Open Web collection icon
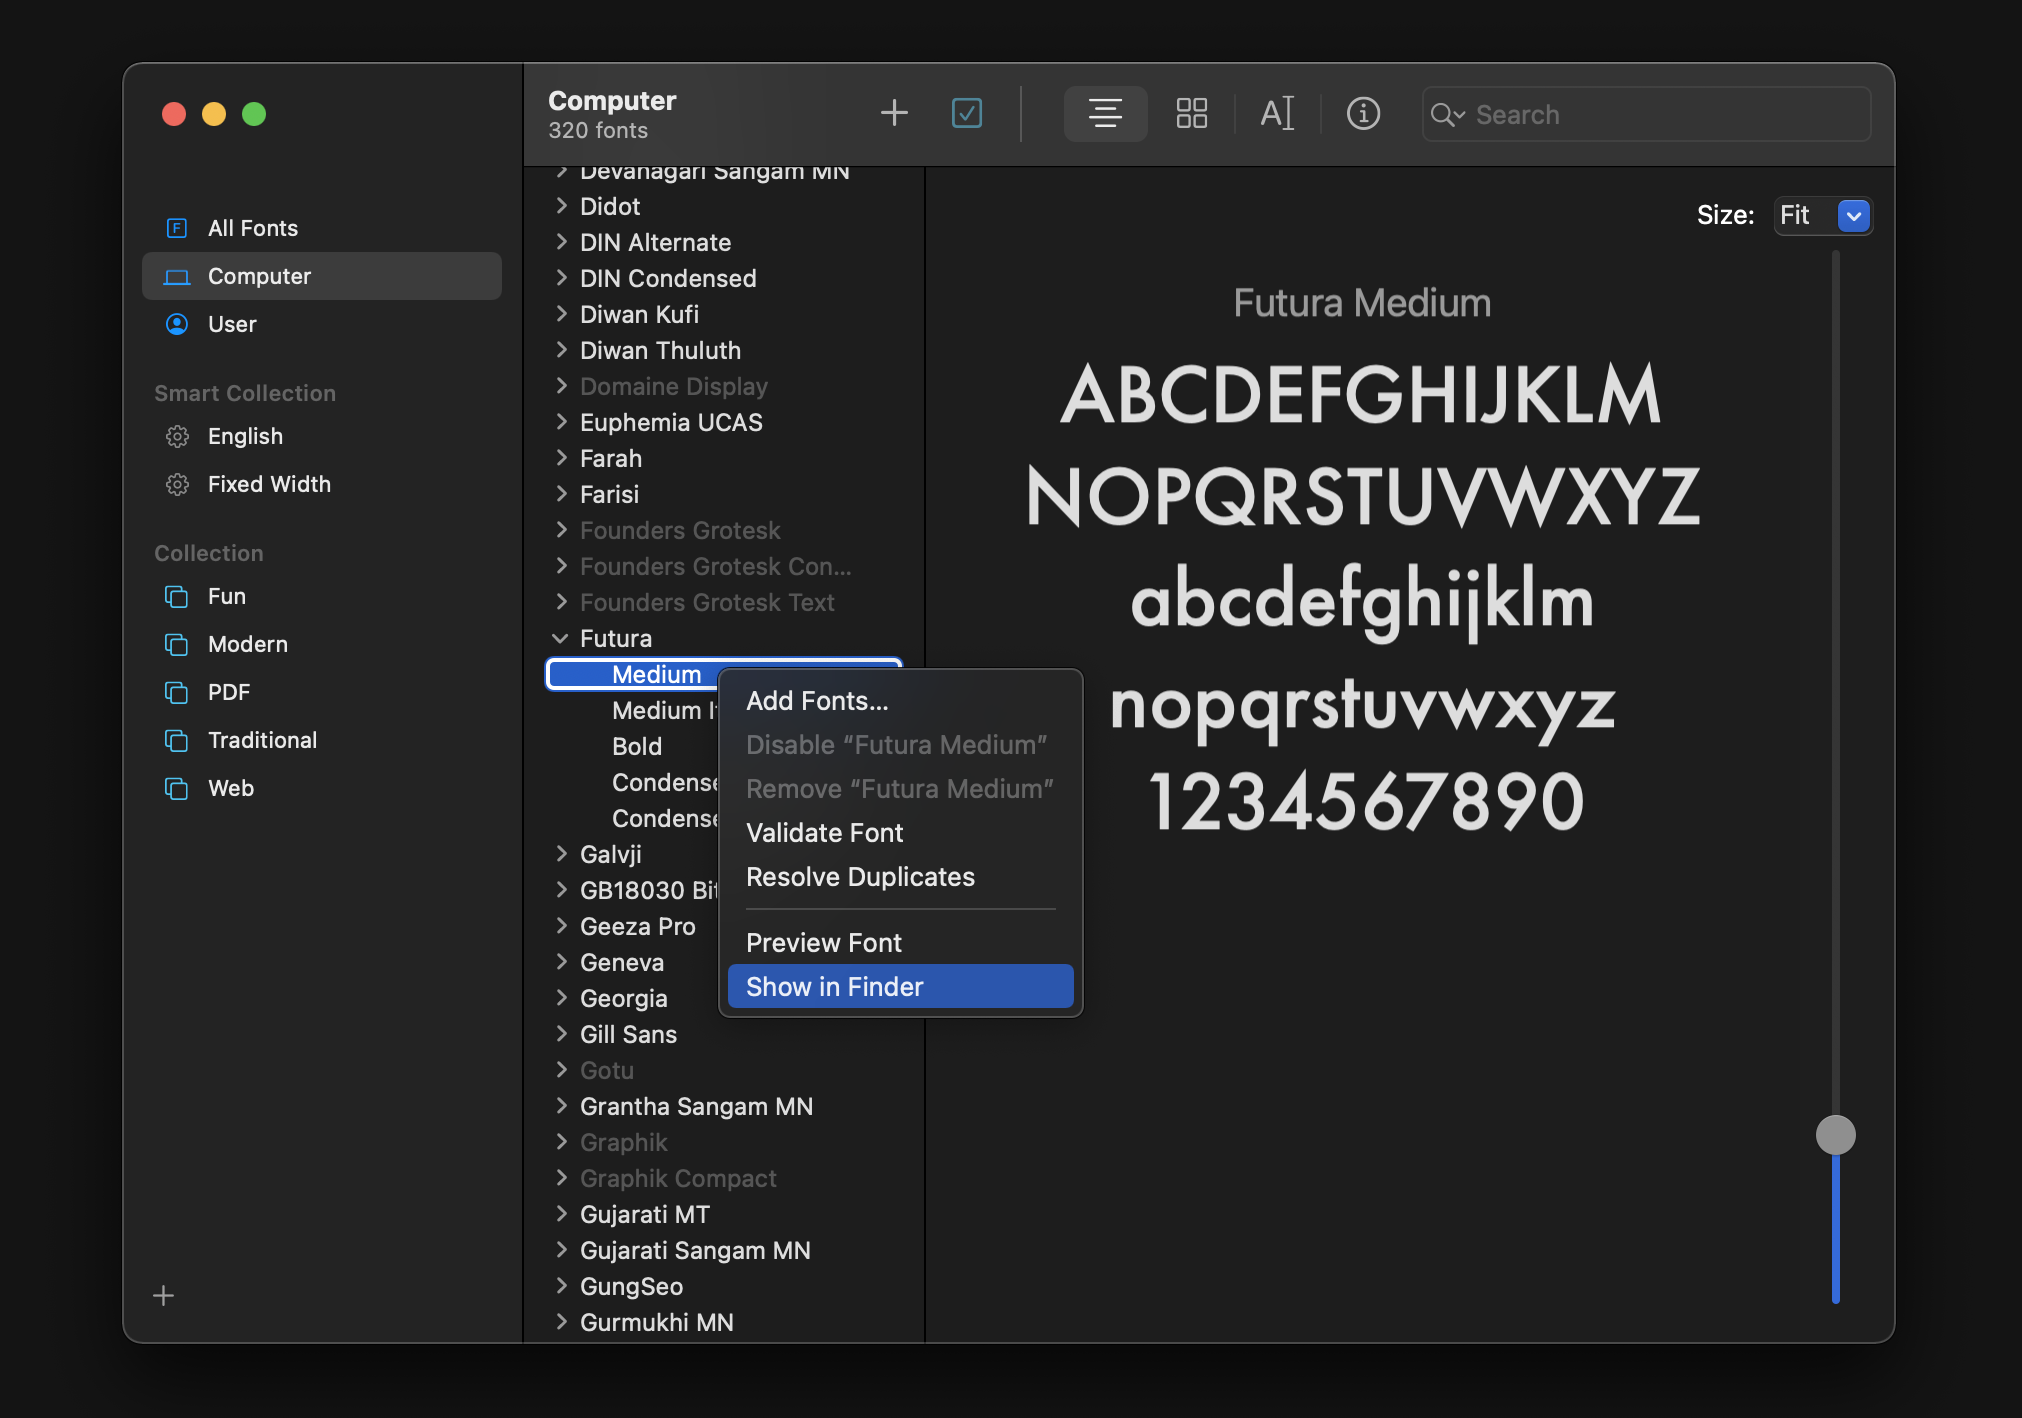2022x1418 pixels. coord(177,789)
